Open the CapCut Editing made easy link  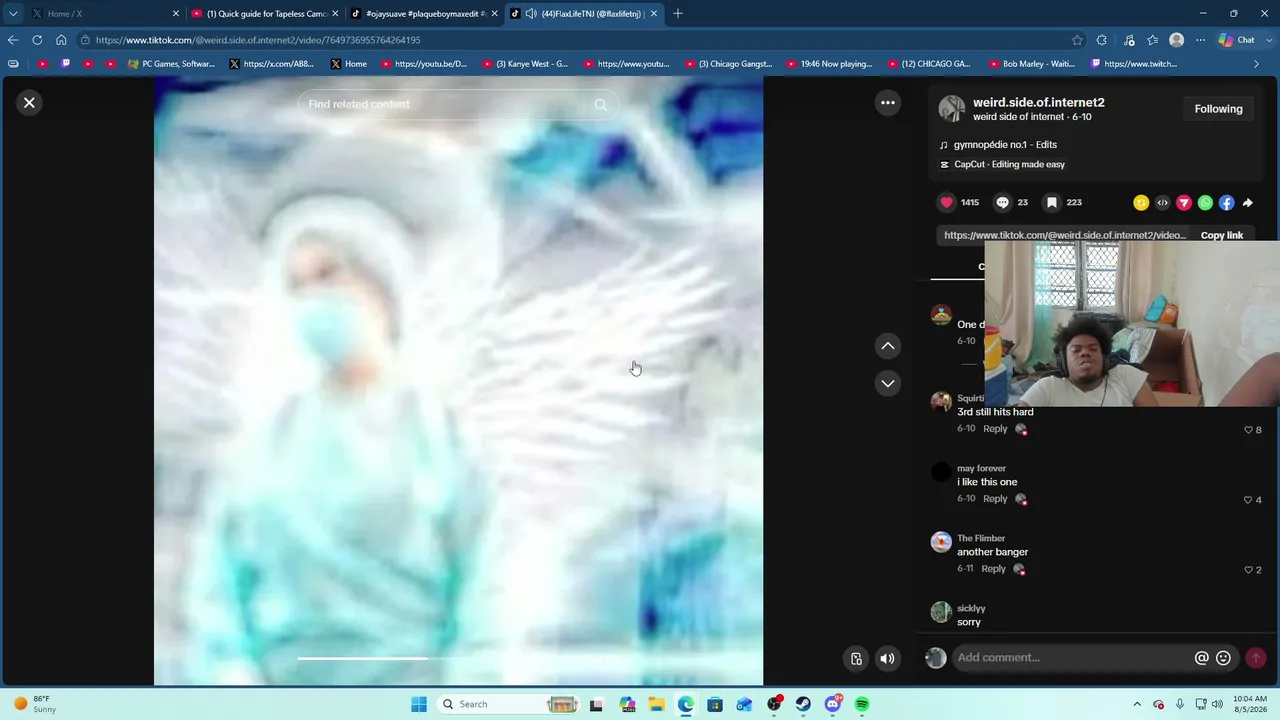[x=1009, y=165]
